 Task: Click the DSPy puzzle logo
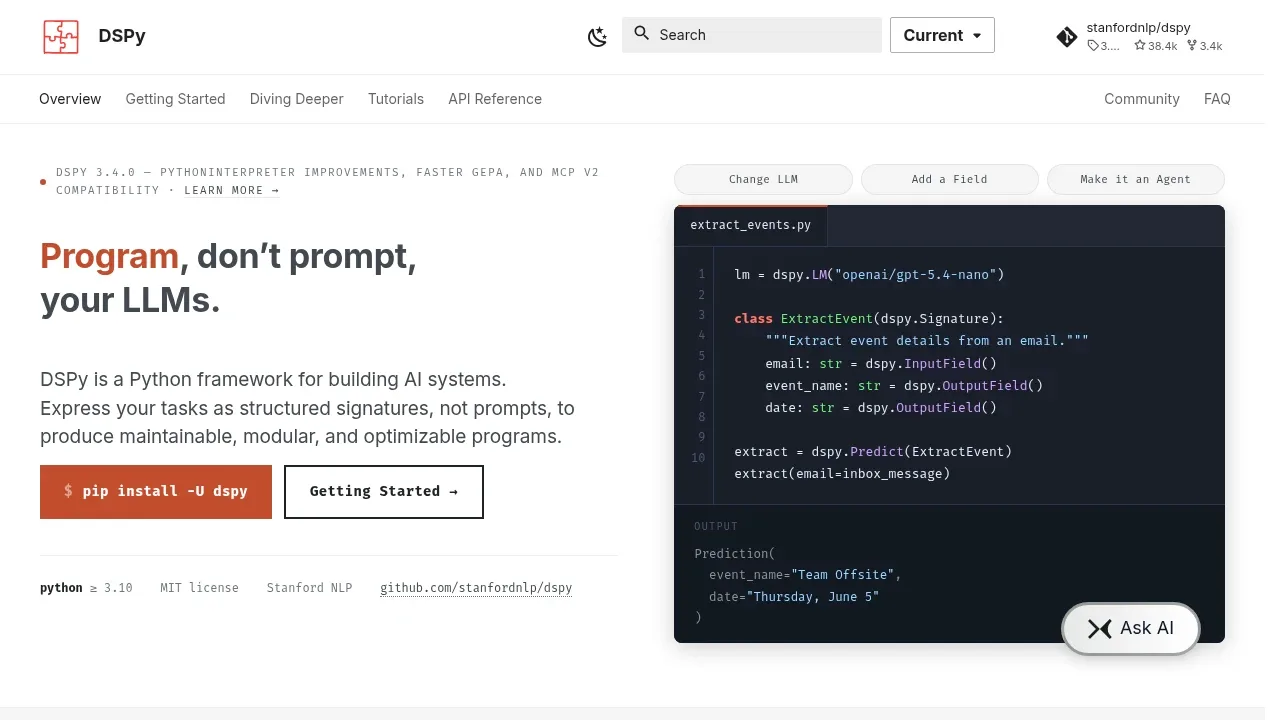coord(61,36)
